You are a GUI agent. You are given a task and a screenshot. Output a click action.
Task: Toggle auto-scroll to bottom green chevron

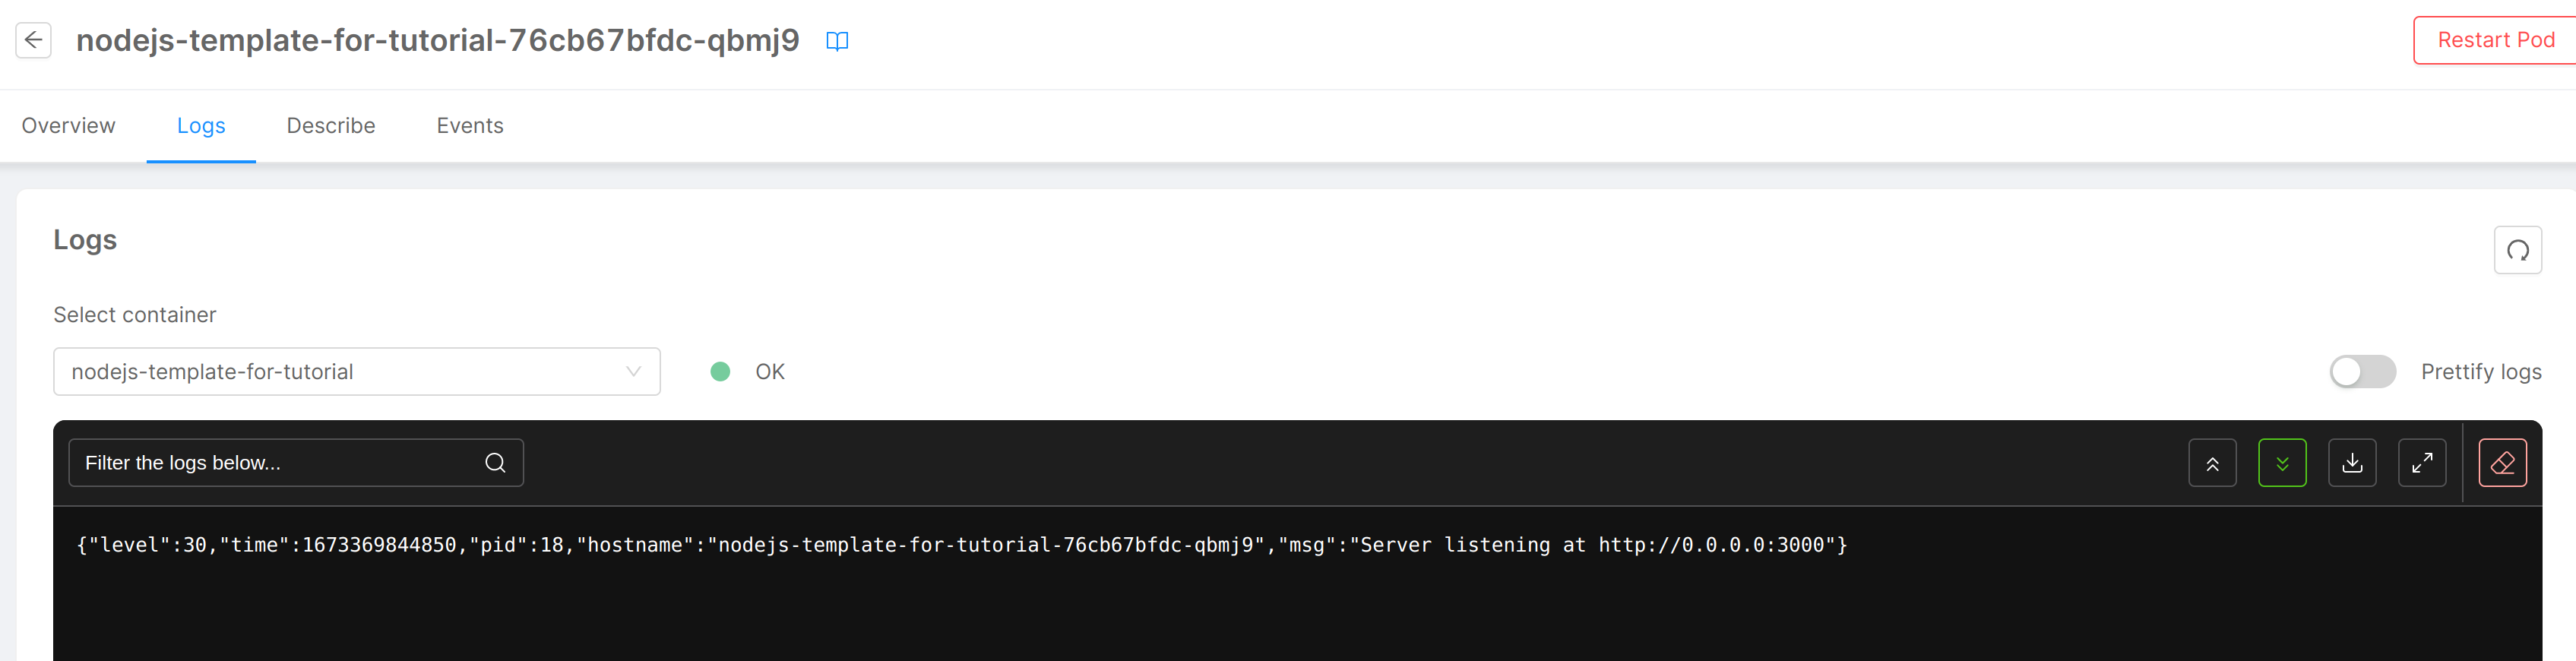[2281, 463]
